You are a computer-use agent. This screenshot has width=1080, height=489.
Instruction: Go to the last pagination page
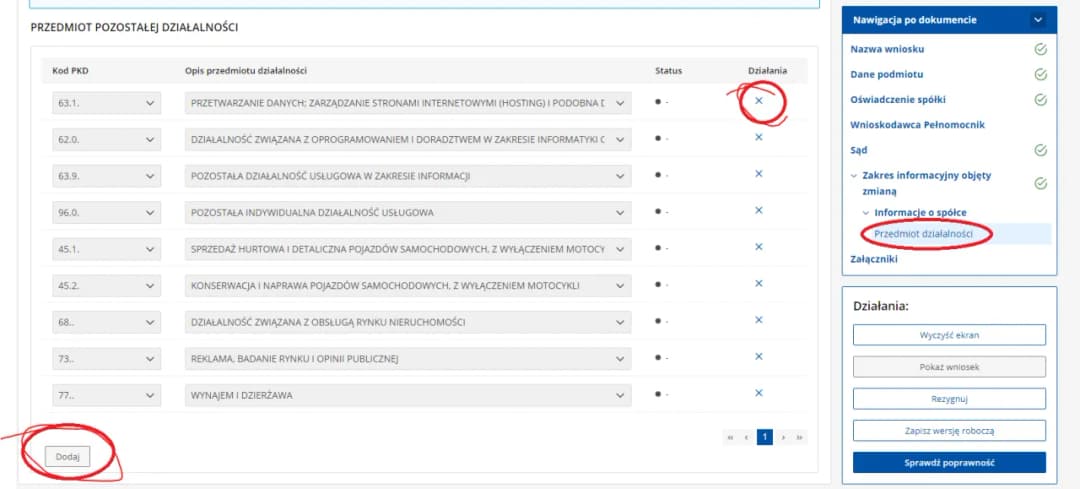pos(800,437)
